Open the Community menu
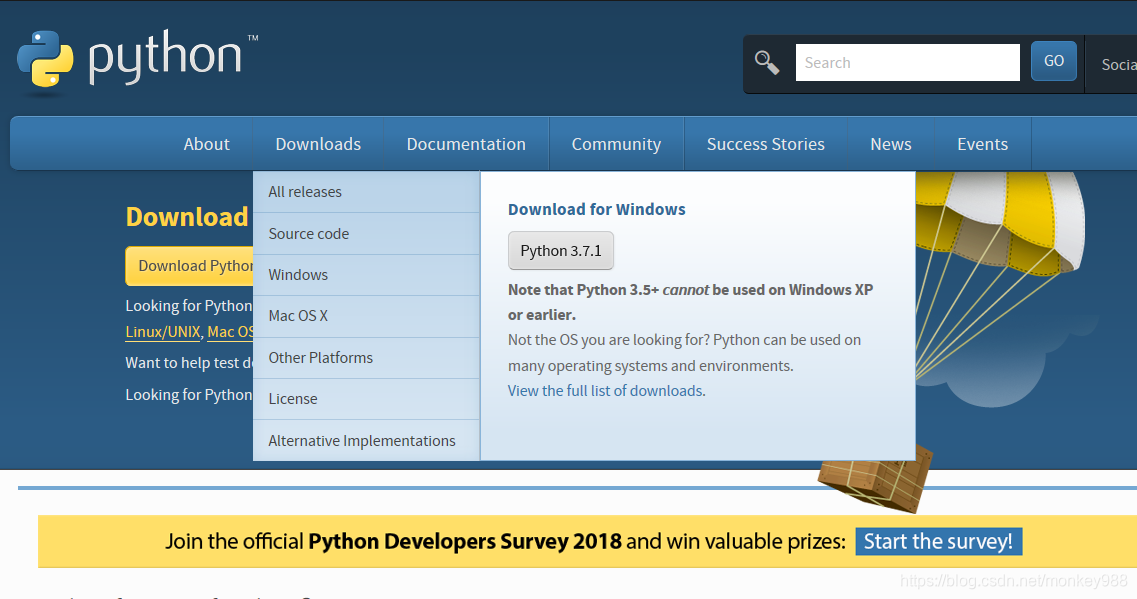The width and height of the screenshot is (1137, 599). [x=616, y=144]
